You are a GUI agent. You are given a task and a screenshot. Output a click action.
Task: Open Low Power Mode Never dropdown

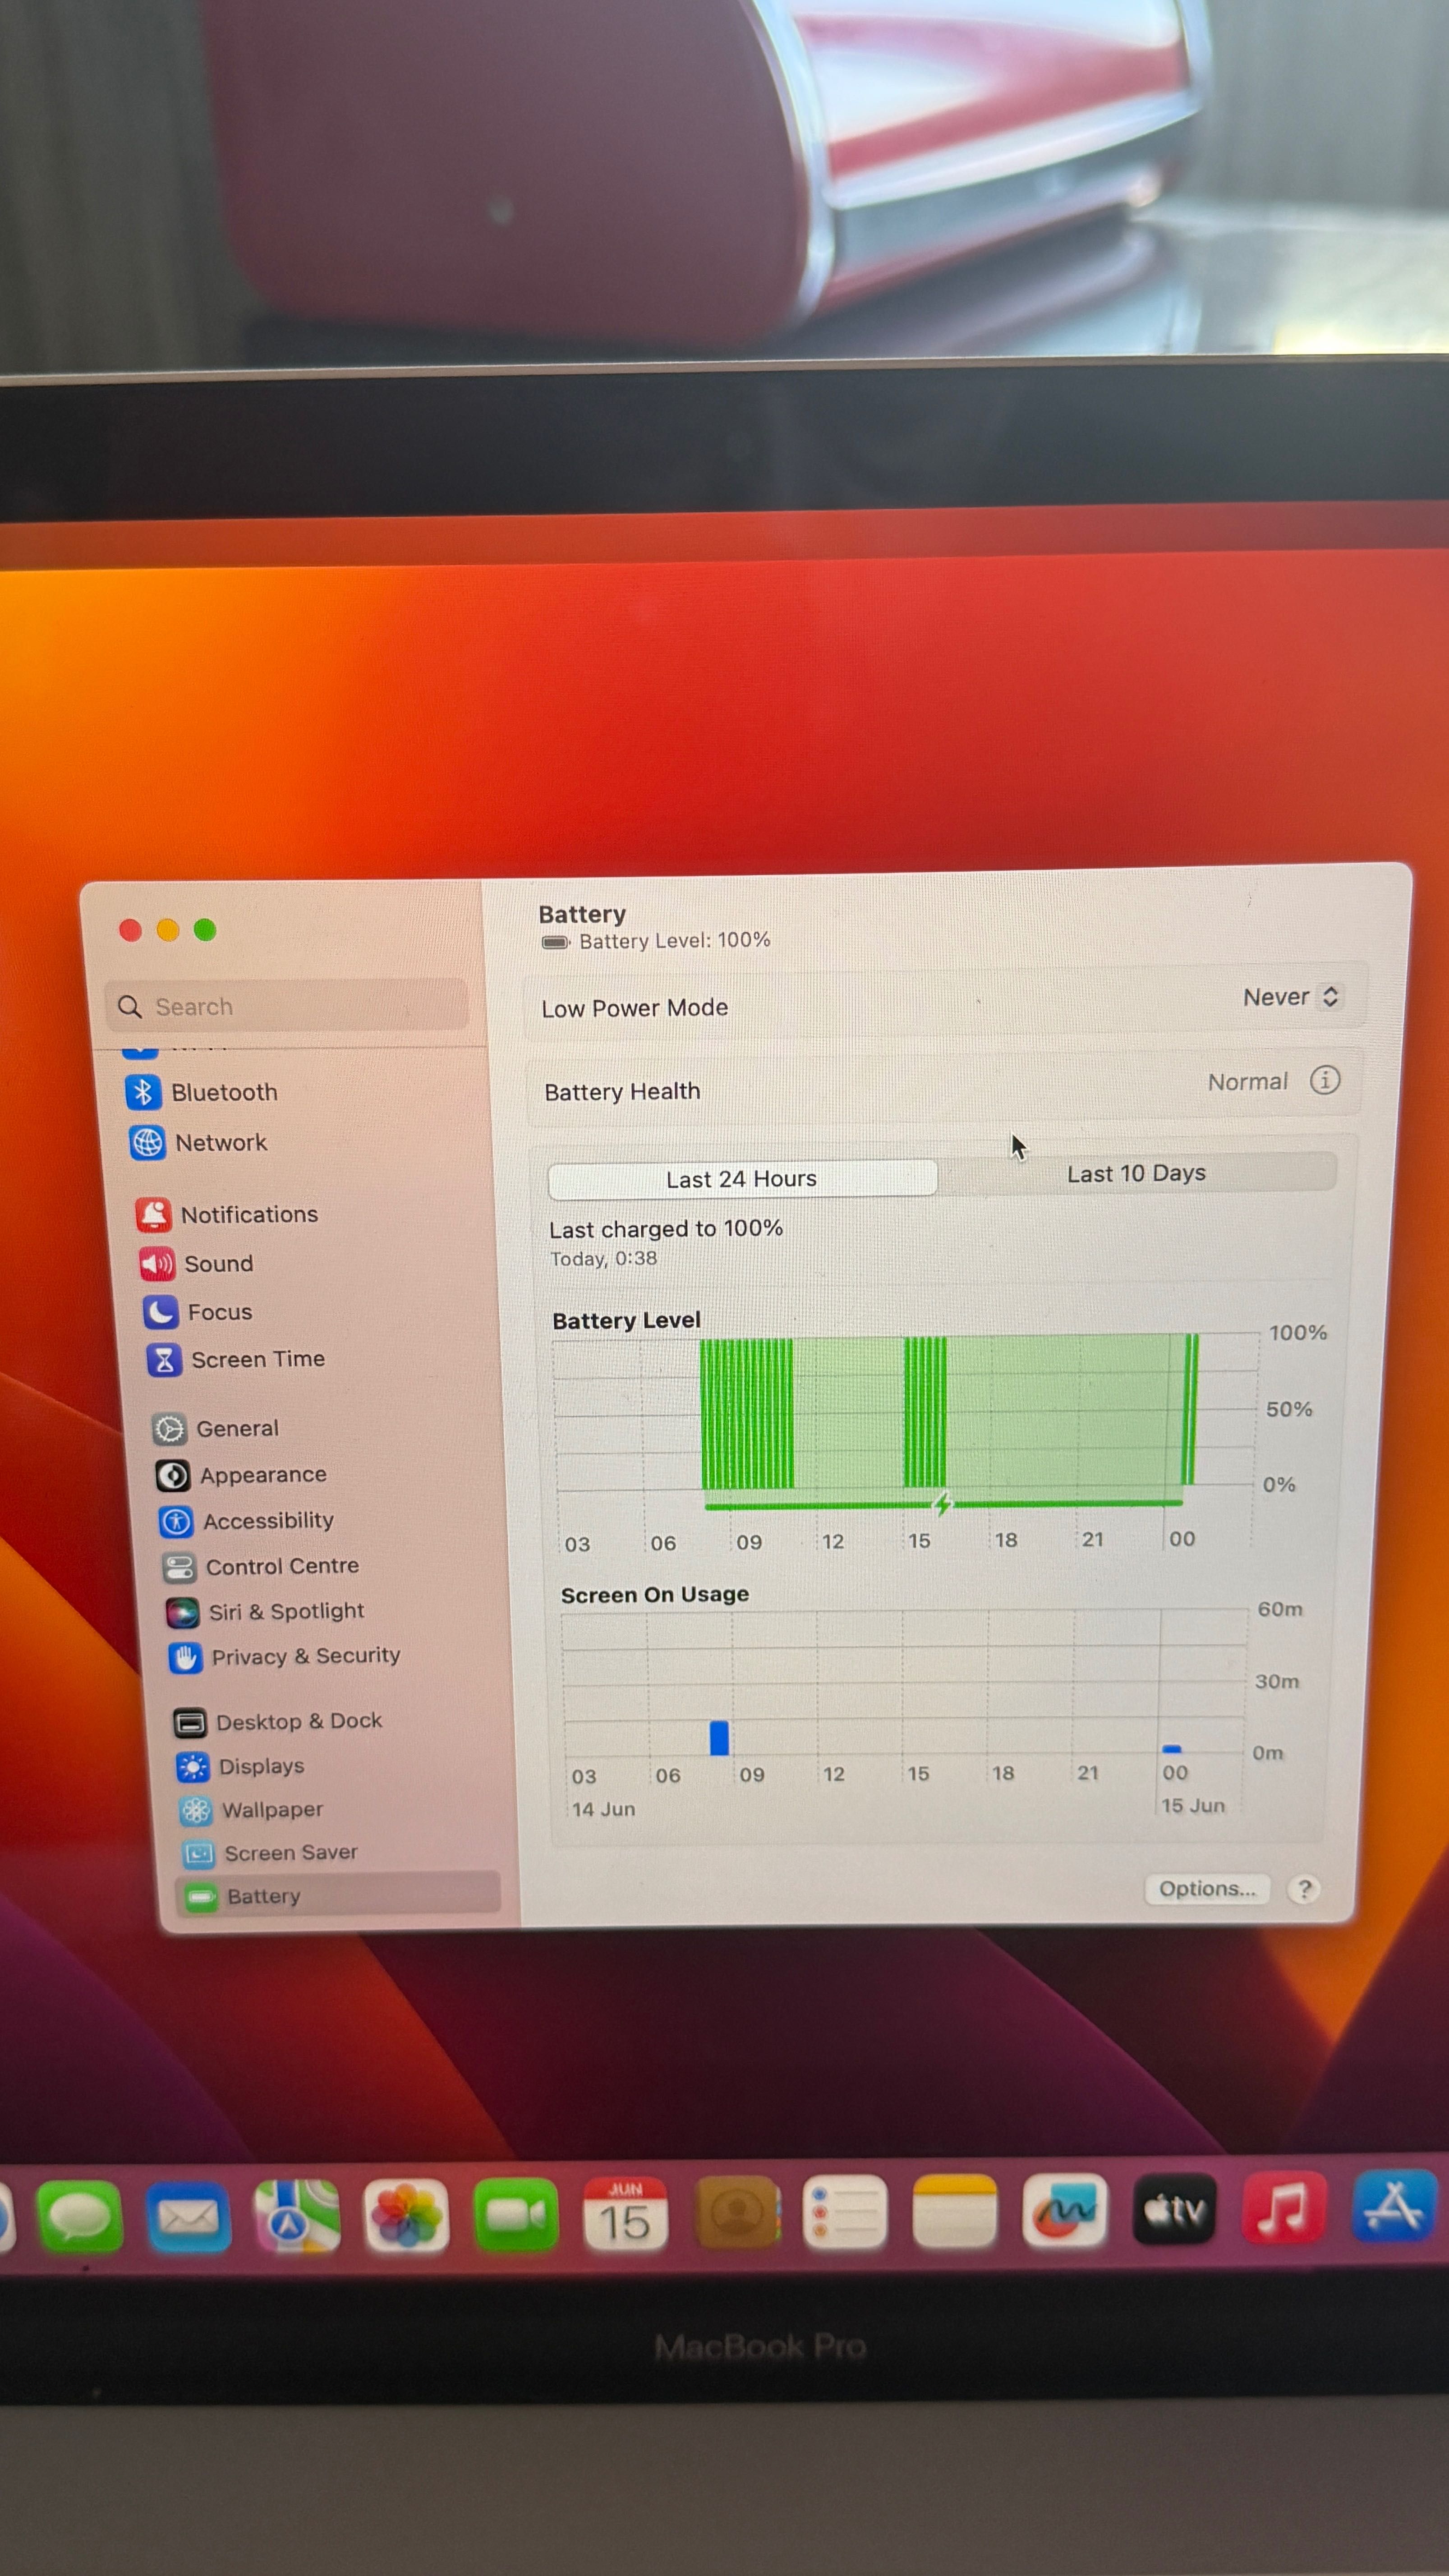point(1291,997)
